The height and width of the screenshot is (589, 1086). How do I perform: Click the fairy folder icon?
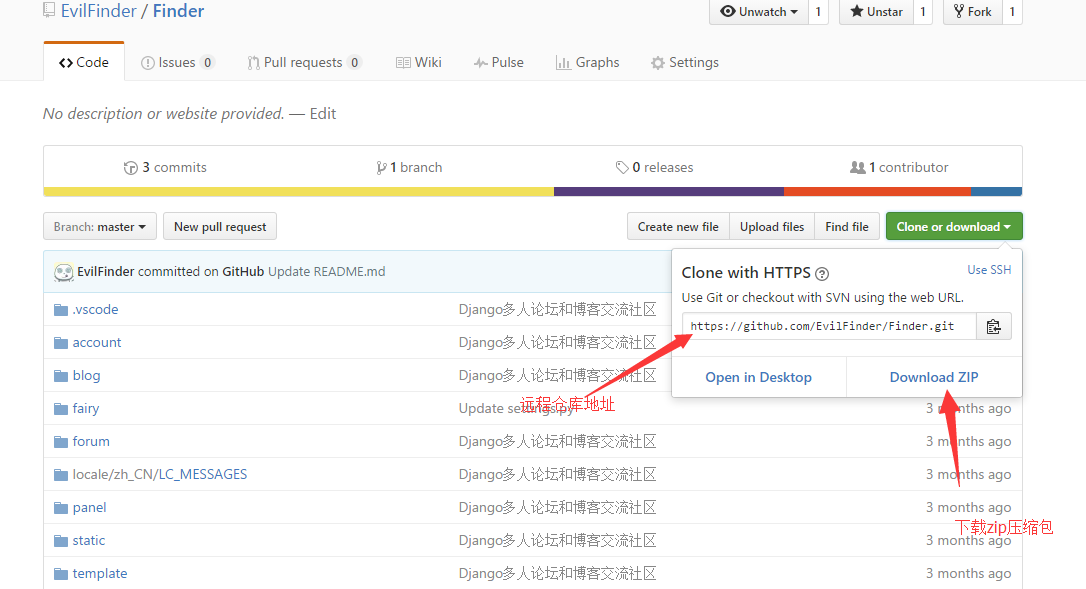point(61,409)
